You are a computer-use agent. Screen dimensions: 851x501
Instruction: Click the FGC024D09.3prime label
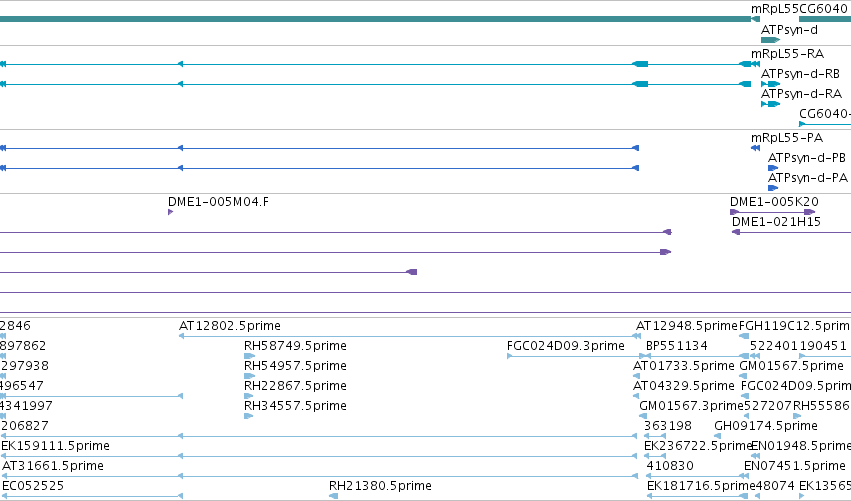click(566, 346)
